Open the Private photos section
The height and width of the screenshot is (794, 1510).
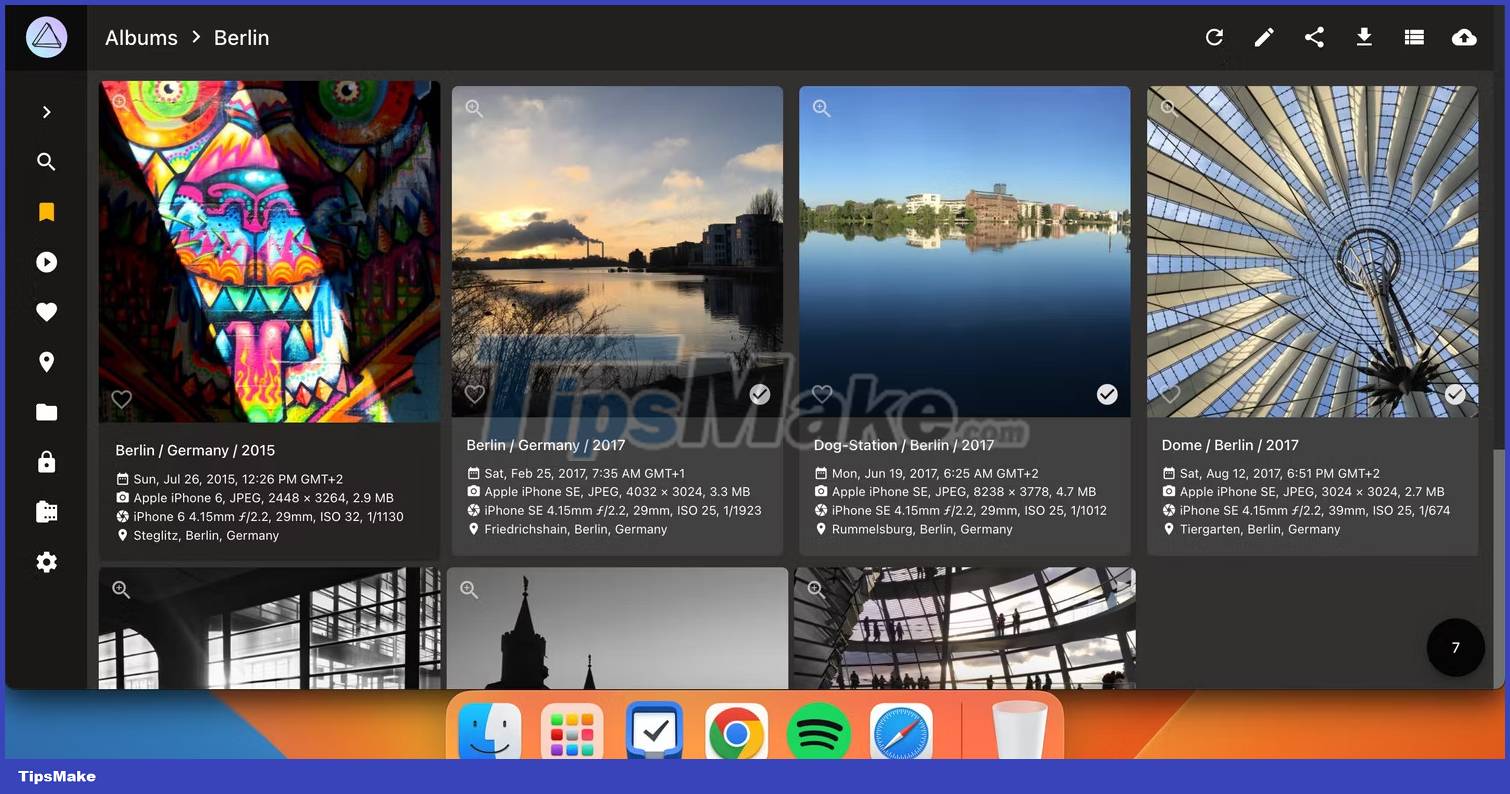(x=46, y=461)
